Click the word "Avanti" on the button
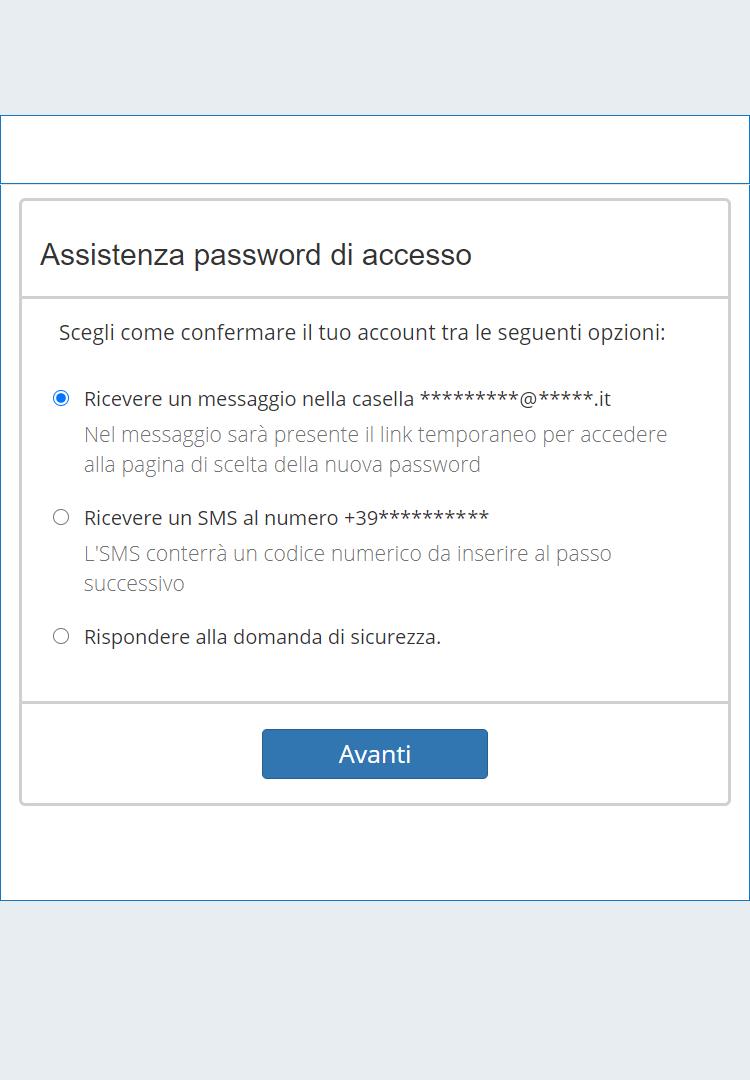This screenshot has height=1080, width=750. tap(375, 753)
